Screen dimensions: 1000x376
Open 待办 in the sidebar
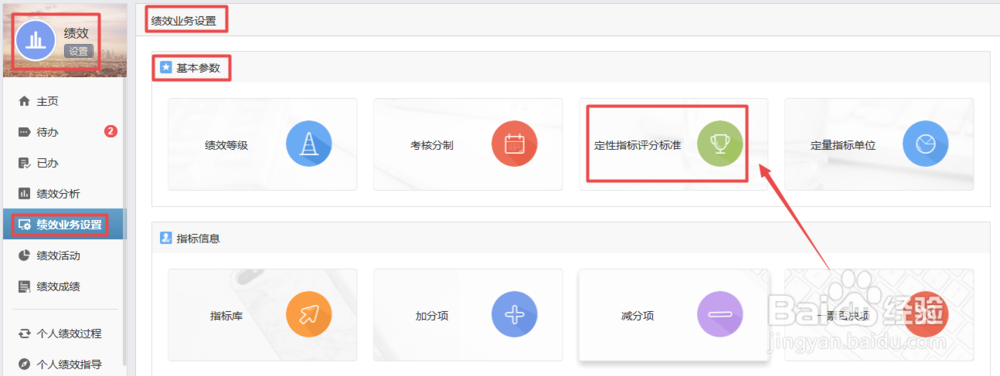(48, 132)
